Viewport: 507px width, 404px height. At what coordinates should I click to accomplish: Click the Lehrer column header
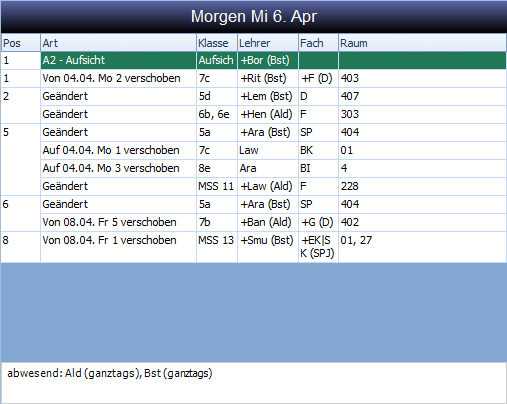(x=268, y=43)
